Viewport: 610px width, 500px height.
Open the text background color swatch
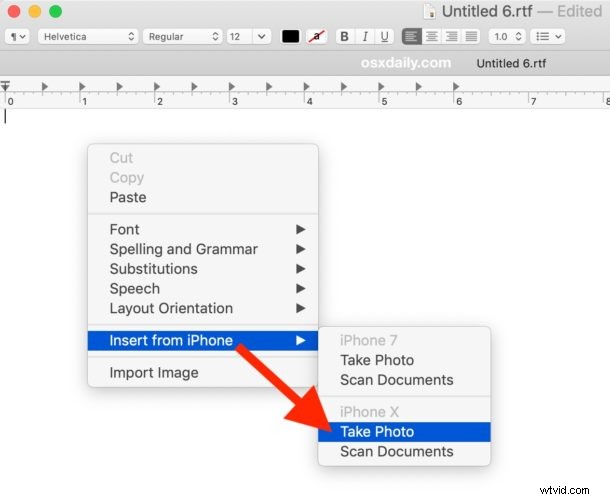(316, 37)
